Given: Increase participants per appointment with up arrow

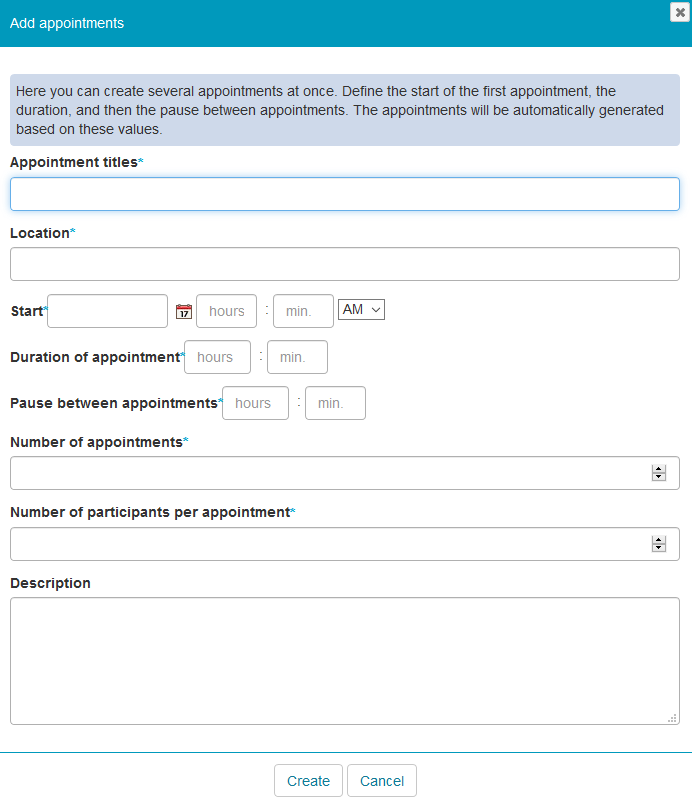Looking at the screenshot, I should (x=658, y=540).
